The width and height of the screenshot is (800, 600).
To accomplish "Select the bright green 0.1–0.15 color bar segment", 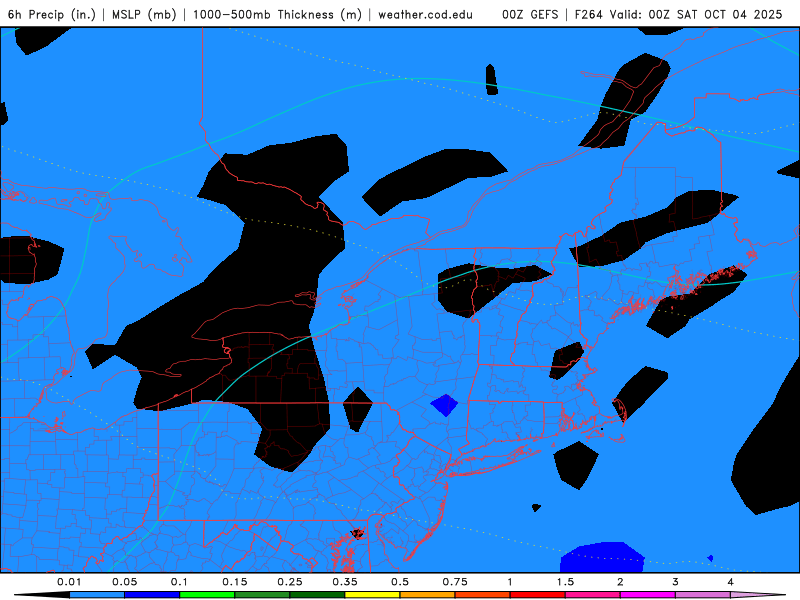I will point(207,595).
